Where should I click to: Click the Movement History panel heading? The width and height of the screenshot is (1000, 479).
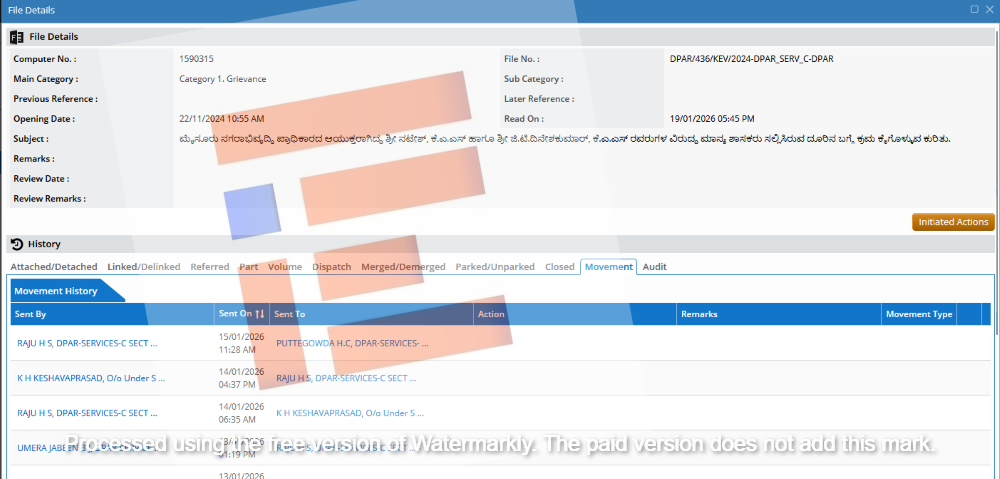click(56, 291)
